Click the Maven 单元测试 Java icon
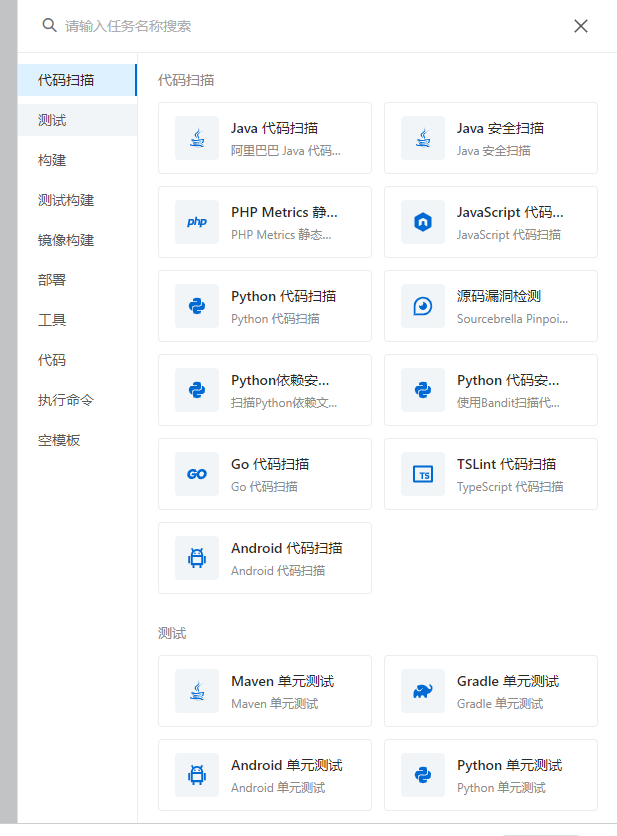 point(197,691)
